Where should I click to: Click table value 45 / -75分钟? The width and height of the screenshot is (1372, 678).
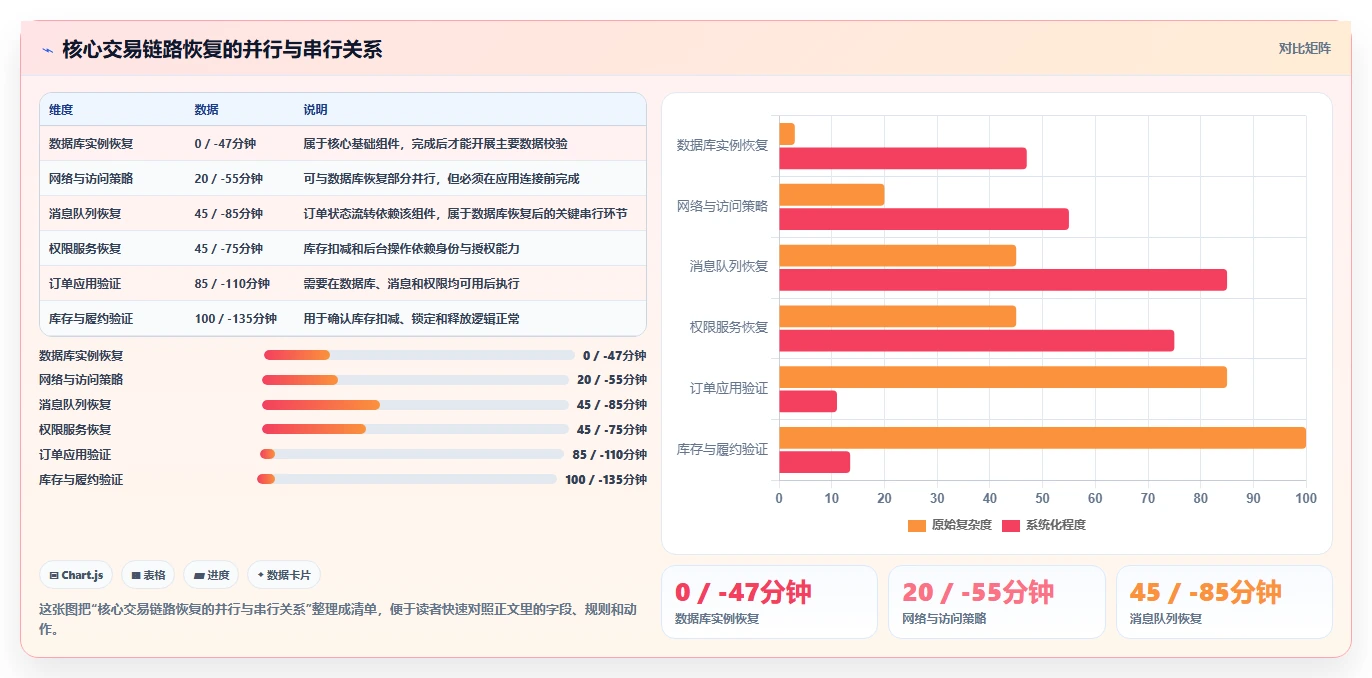tap(229, 249)
